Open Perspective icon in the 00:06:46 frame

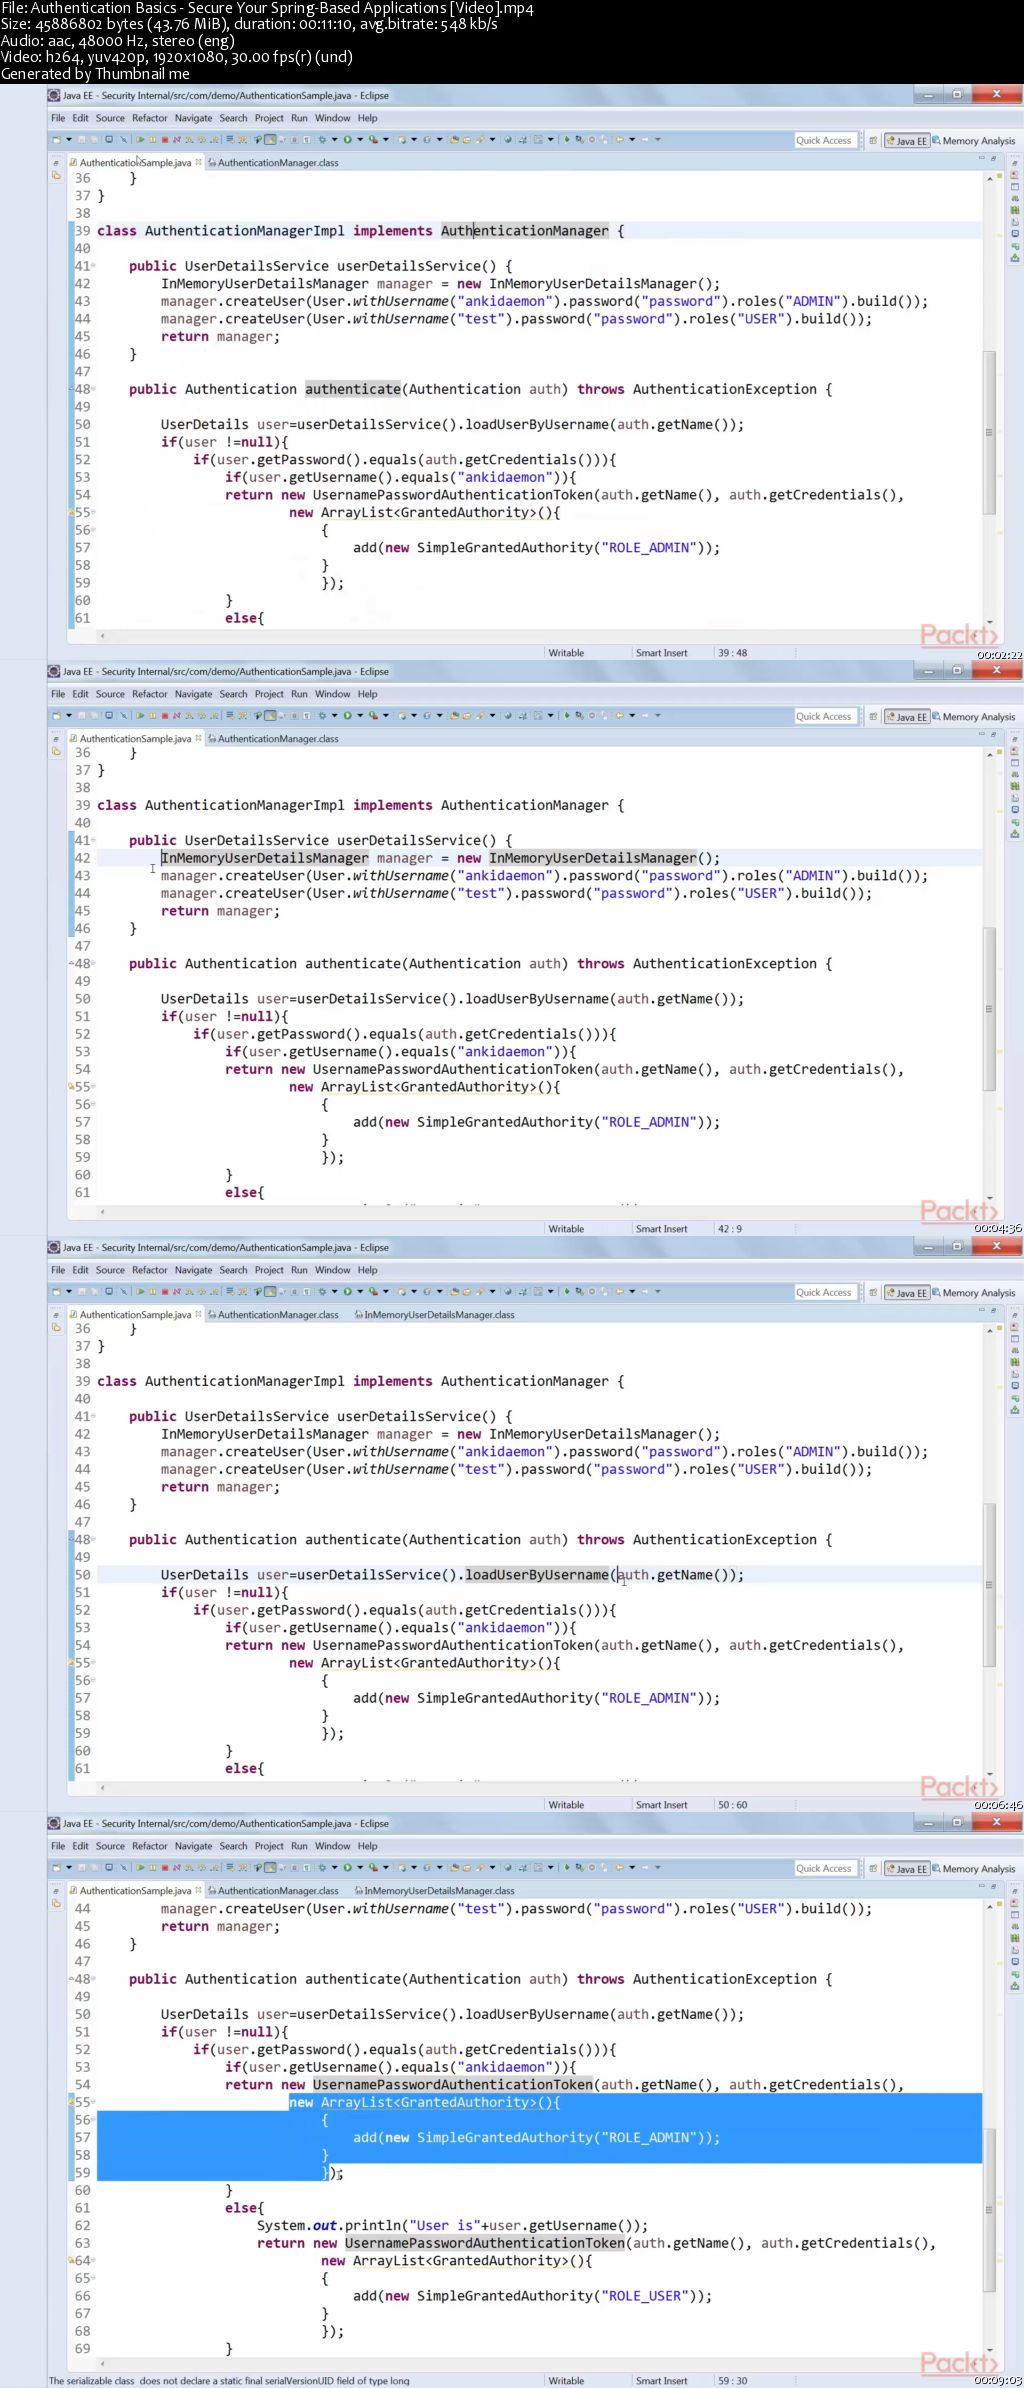(873, 1293)
